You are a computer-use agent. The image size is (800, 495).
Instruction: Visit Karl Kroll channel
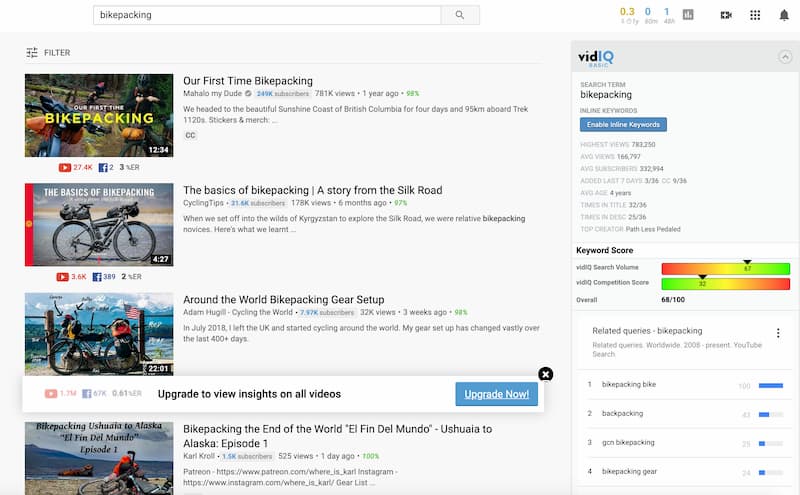(x=199, y=456)
